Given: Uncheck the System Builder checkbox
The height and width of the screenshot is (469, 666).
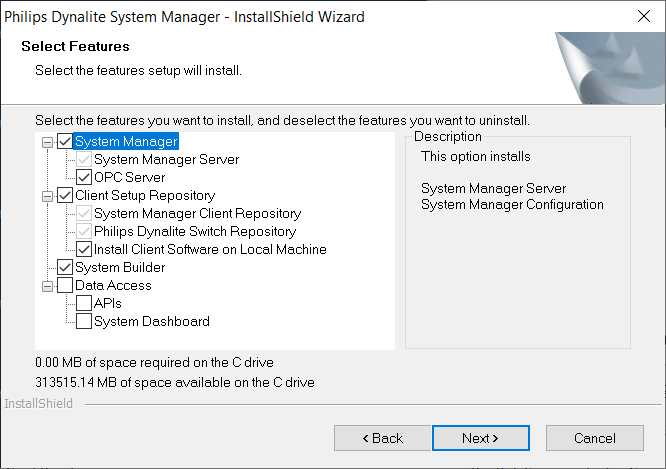Looking at the screenshot, I should [65, 267].
